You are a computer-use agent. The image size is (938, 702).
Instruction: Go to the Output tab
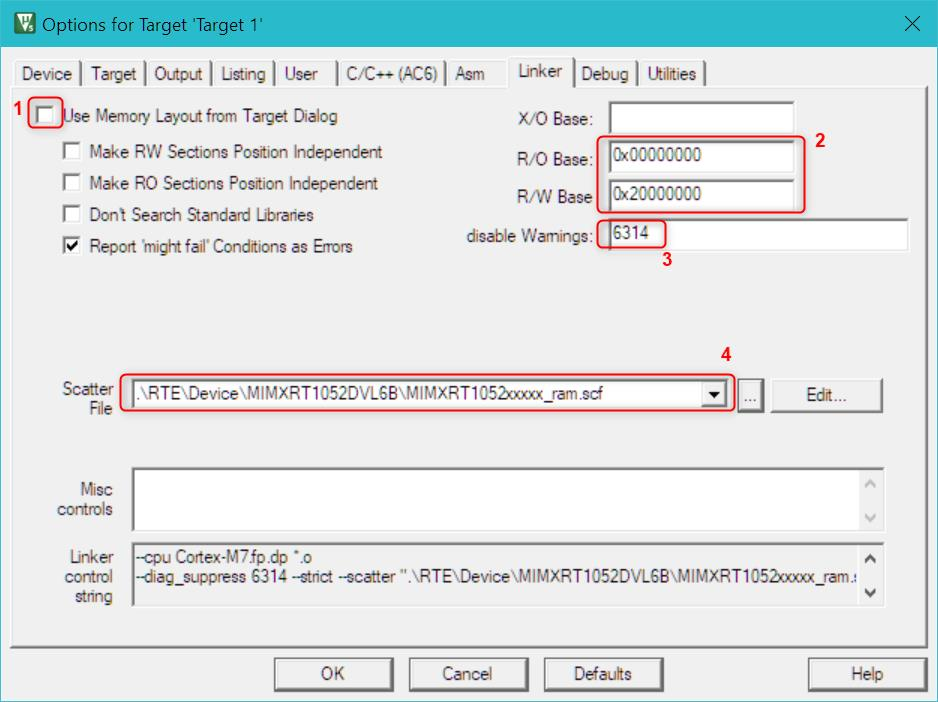point(178,74)
